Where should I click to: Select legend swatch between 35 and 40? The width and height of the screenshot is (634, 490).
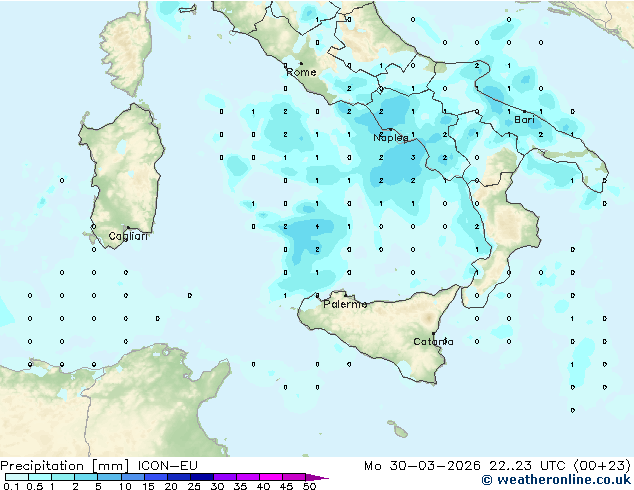click(247, 477)
